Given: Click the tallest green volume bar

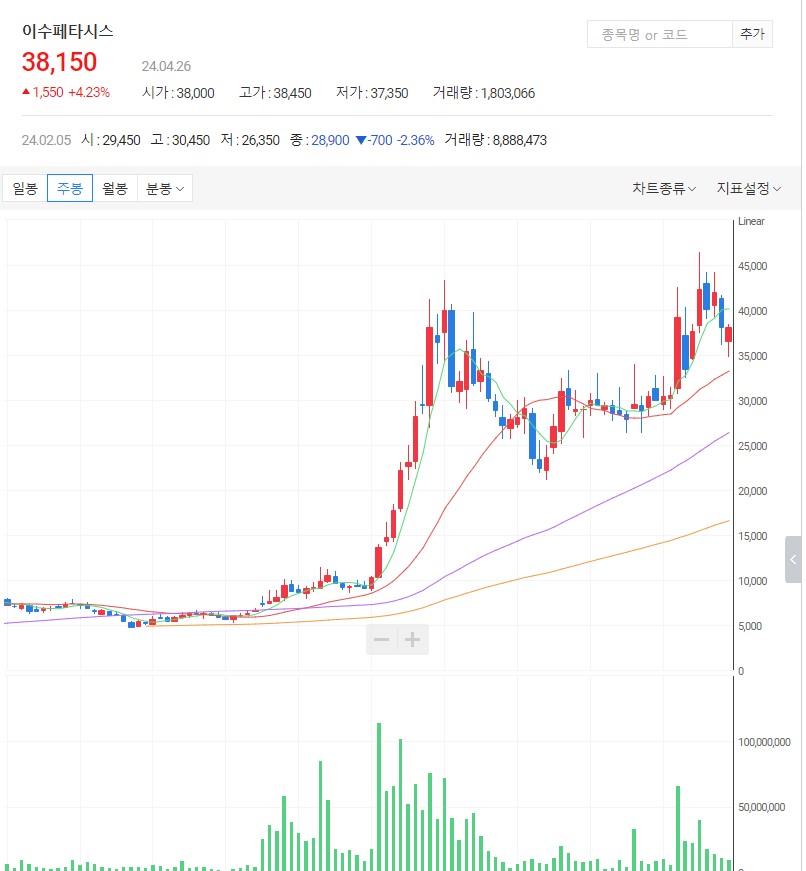Looking at the screenshot, I should pyautogui.click(x=379, y=795).
